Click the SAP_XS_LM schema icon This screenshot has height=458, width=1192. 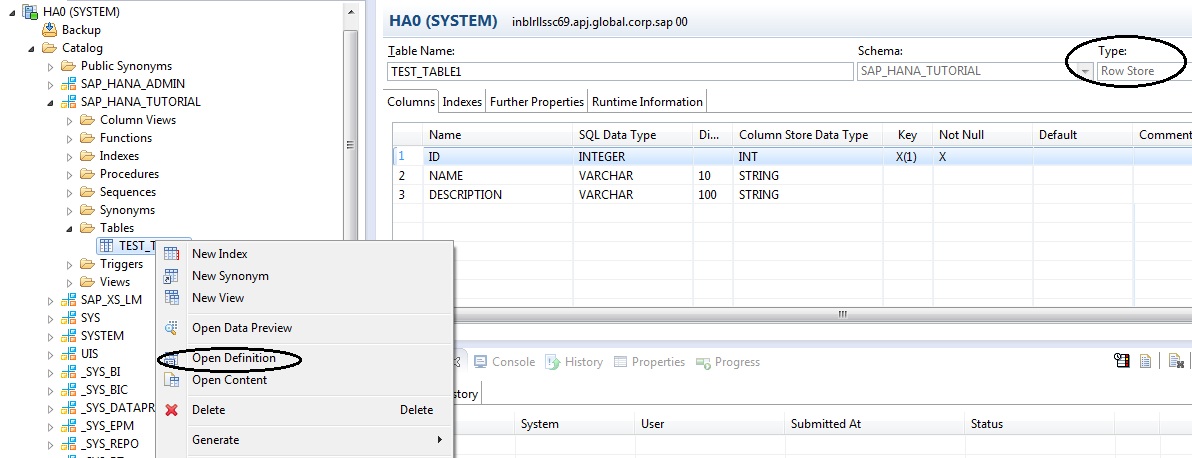point(68,300)
